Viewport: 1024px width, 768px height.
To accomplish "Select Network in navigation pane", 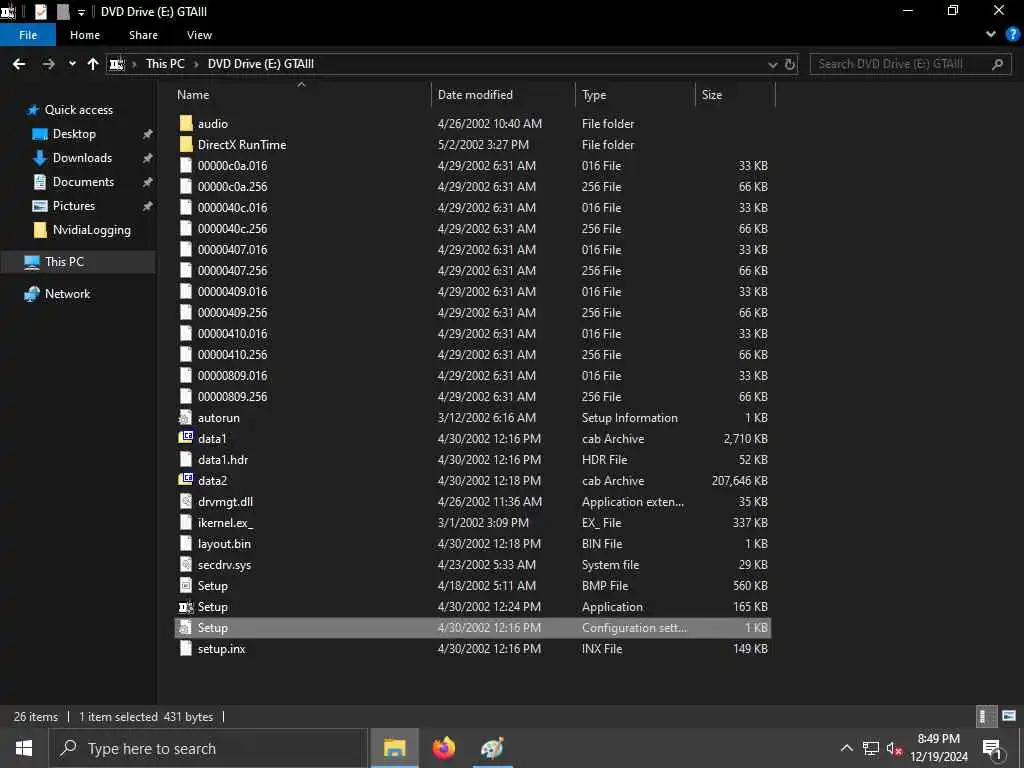I will pyautogui.click(x=67, y=294).
